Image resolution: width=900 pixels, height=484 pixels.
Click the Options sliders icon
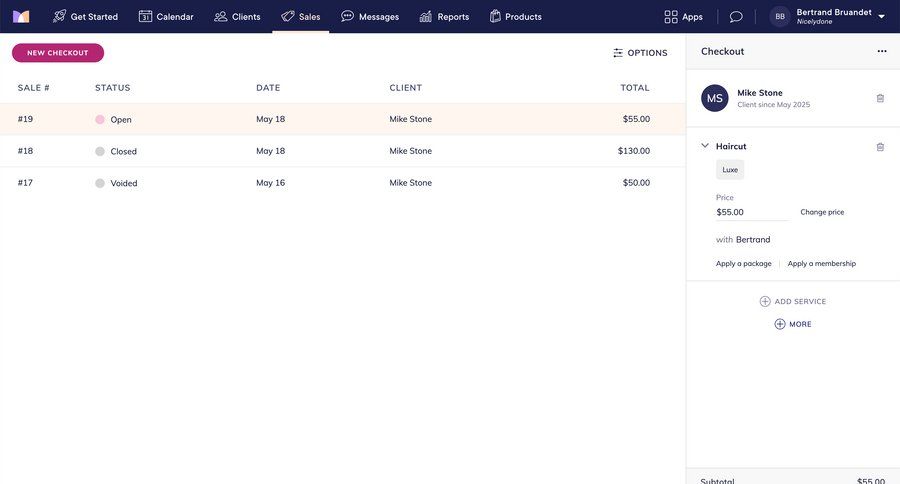(x=618, y=53)
